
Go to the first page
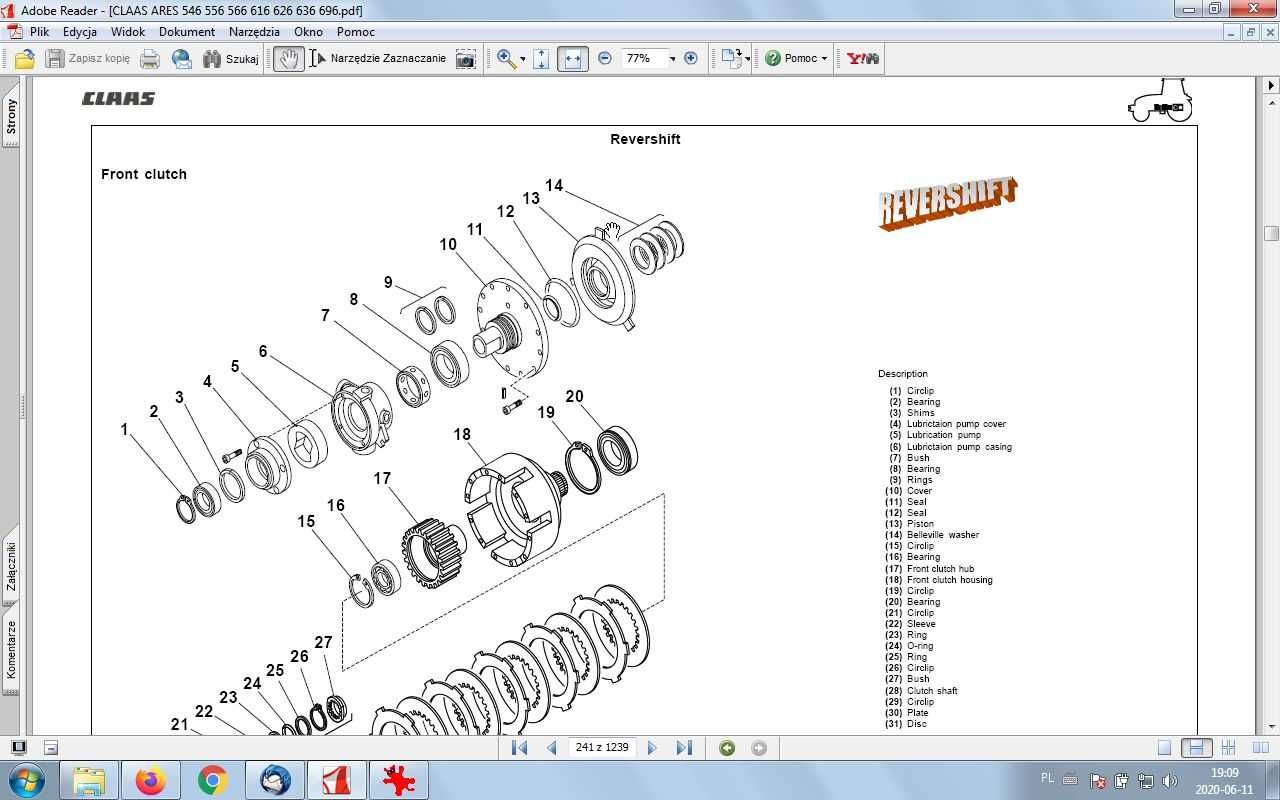[519, 748]
